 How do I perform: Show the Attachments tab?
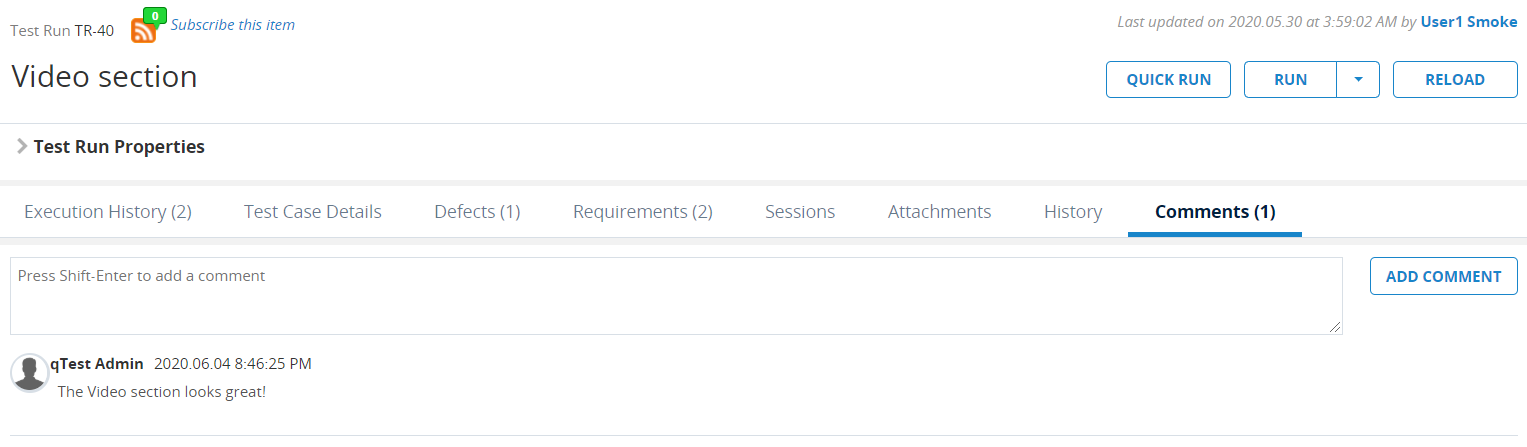tap(940, 212)
